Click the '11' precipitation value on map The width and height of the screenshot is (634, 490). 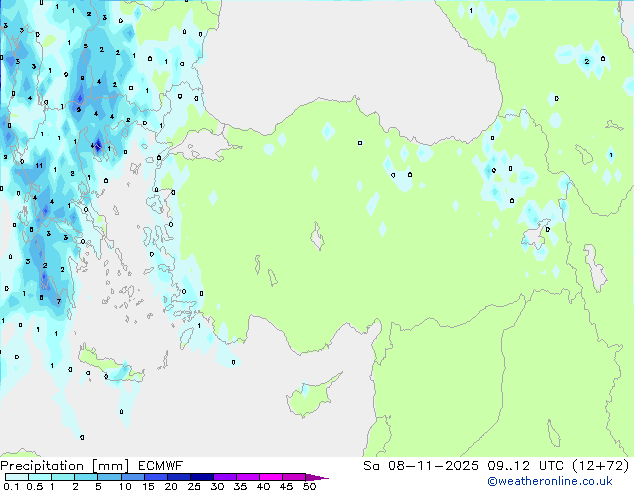(x=39, y=165)
